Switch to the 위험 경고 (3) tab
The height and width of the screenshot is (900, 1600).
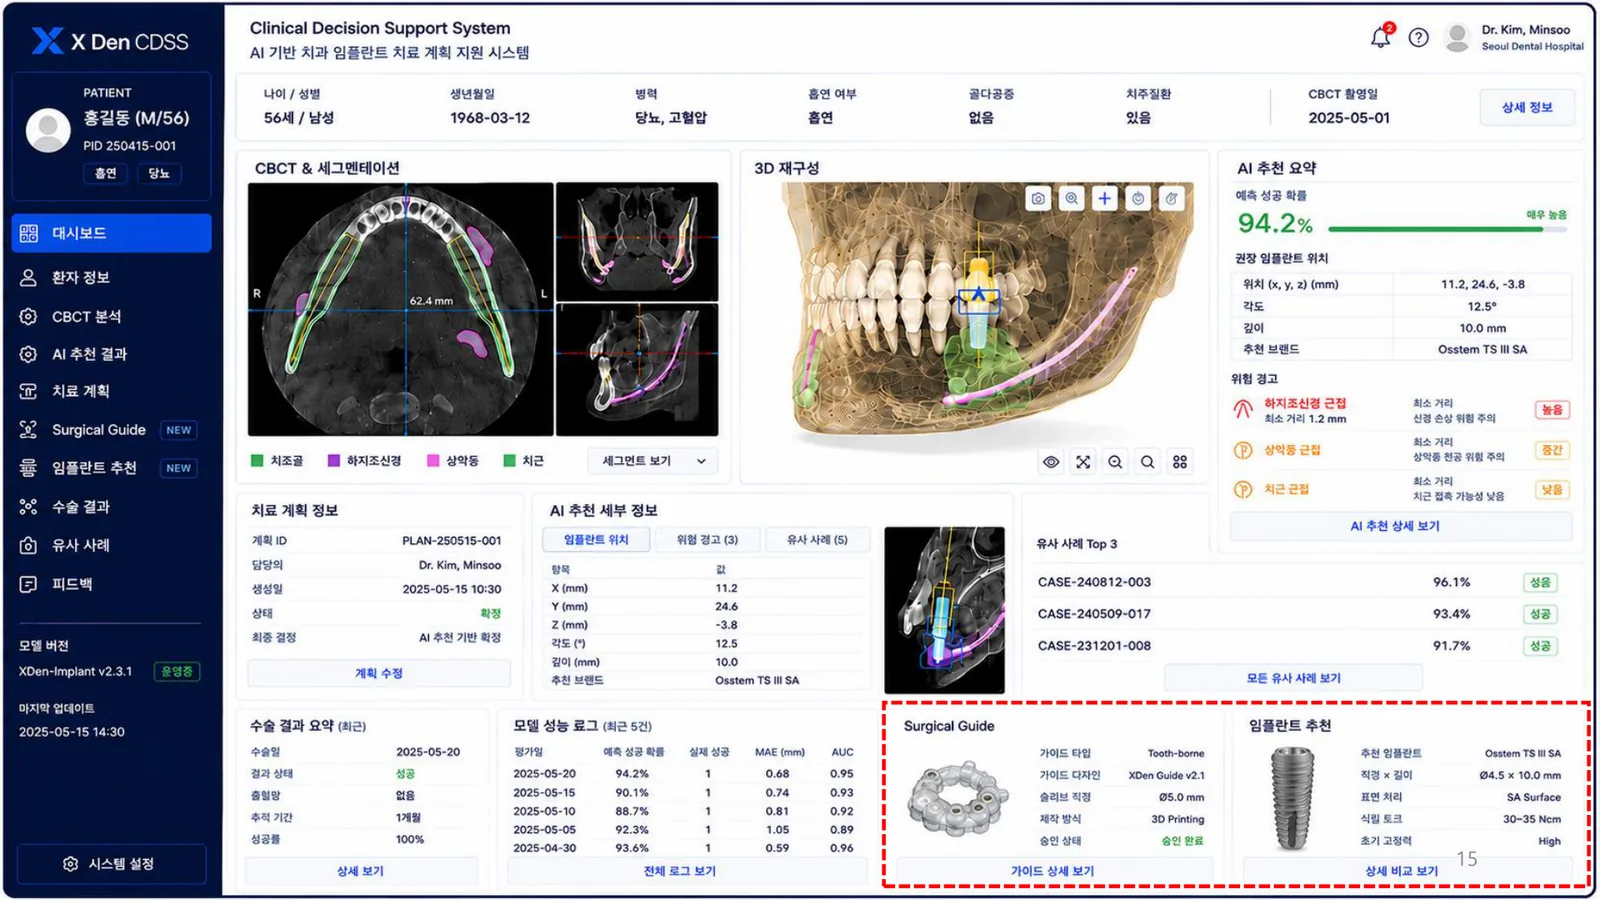coord(707,540)
